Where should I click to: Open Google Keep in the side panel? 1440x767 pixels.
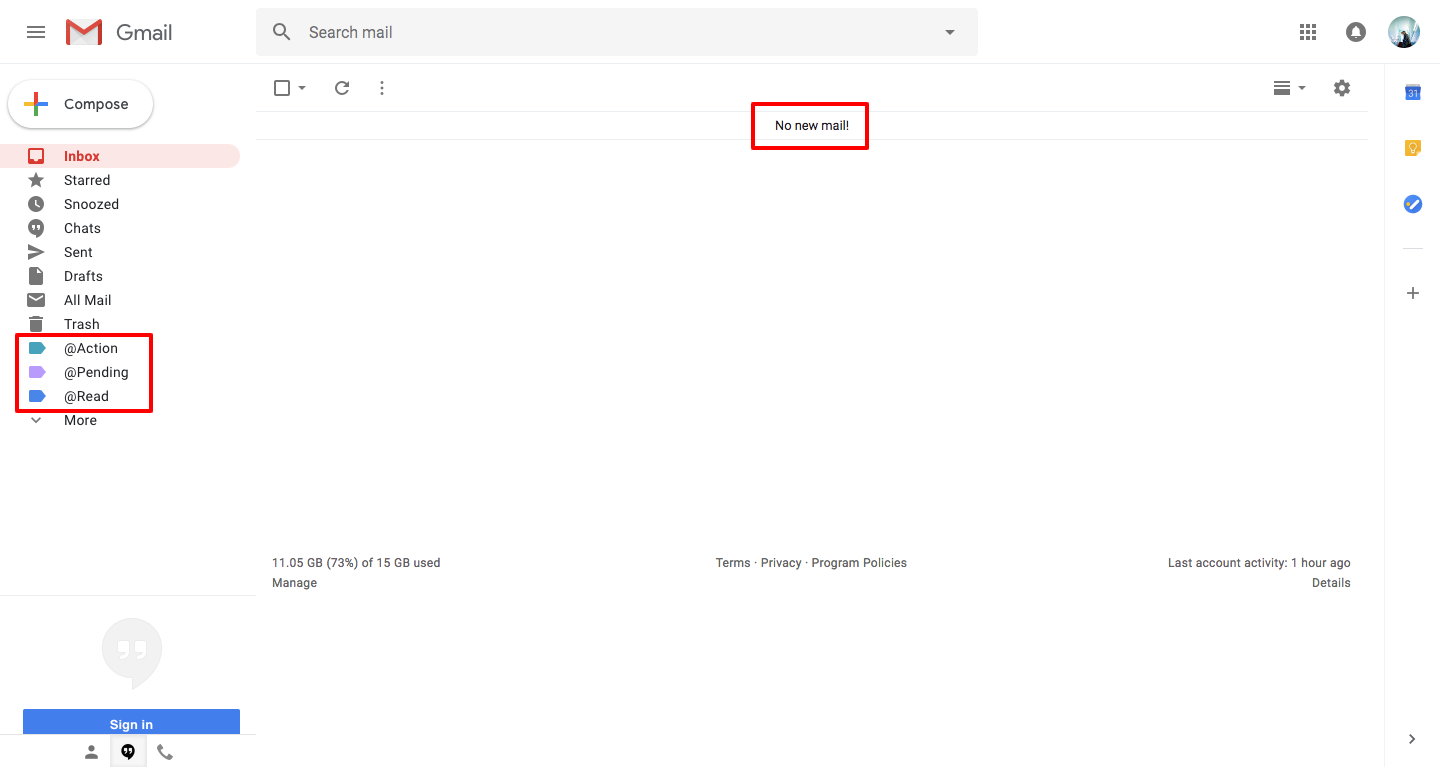[x=1412, y=147]
